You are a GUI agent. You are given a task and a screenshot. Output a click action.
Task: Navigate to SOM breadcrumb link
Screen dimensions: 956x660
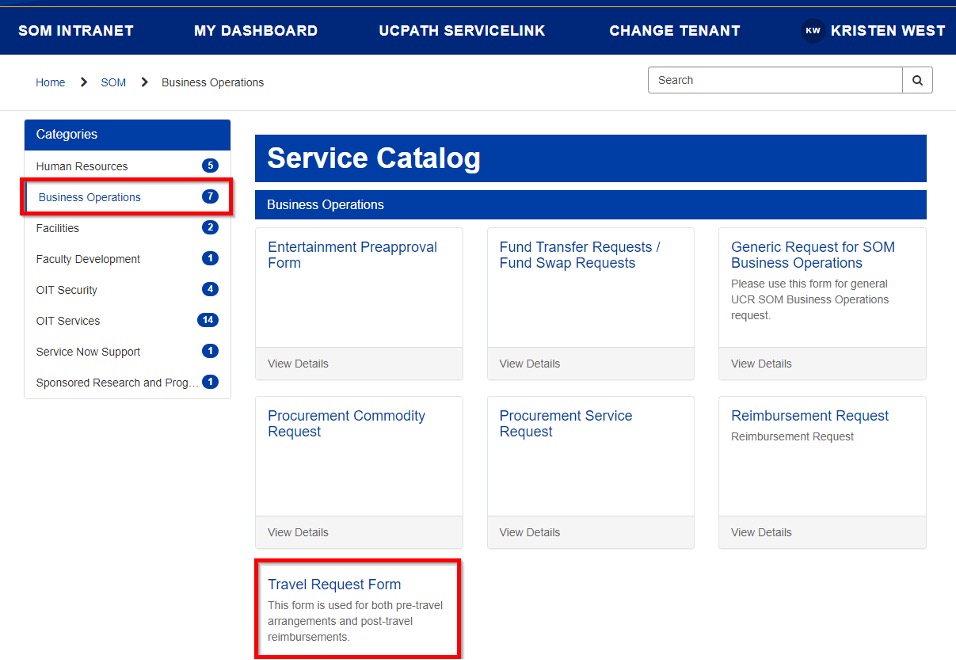pyautogui.click(x=113, y=83)
